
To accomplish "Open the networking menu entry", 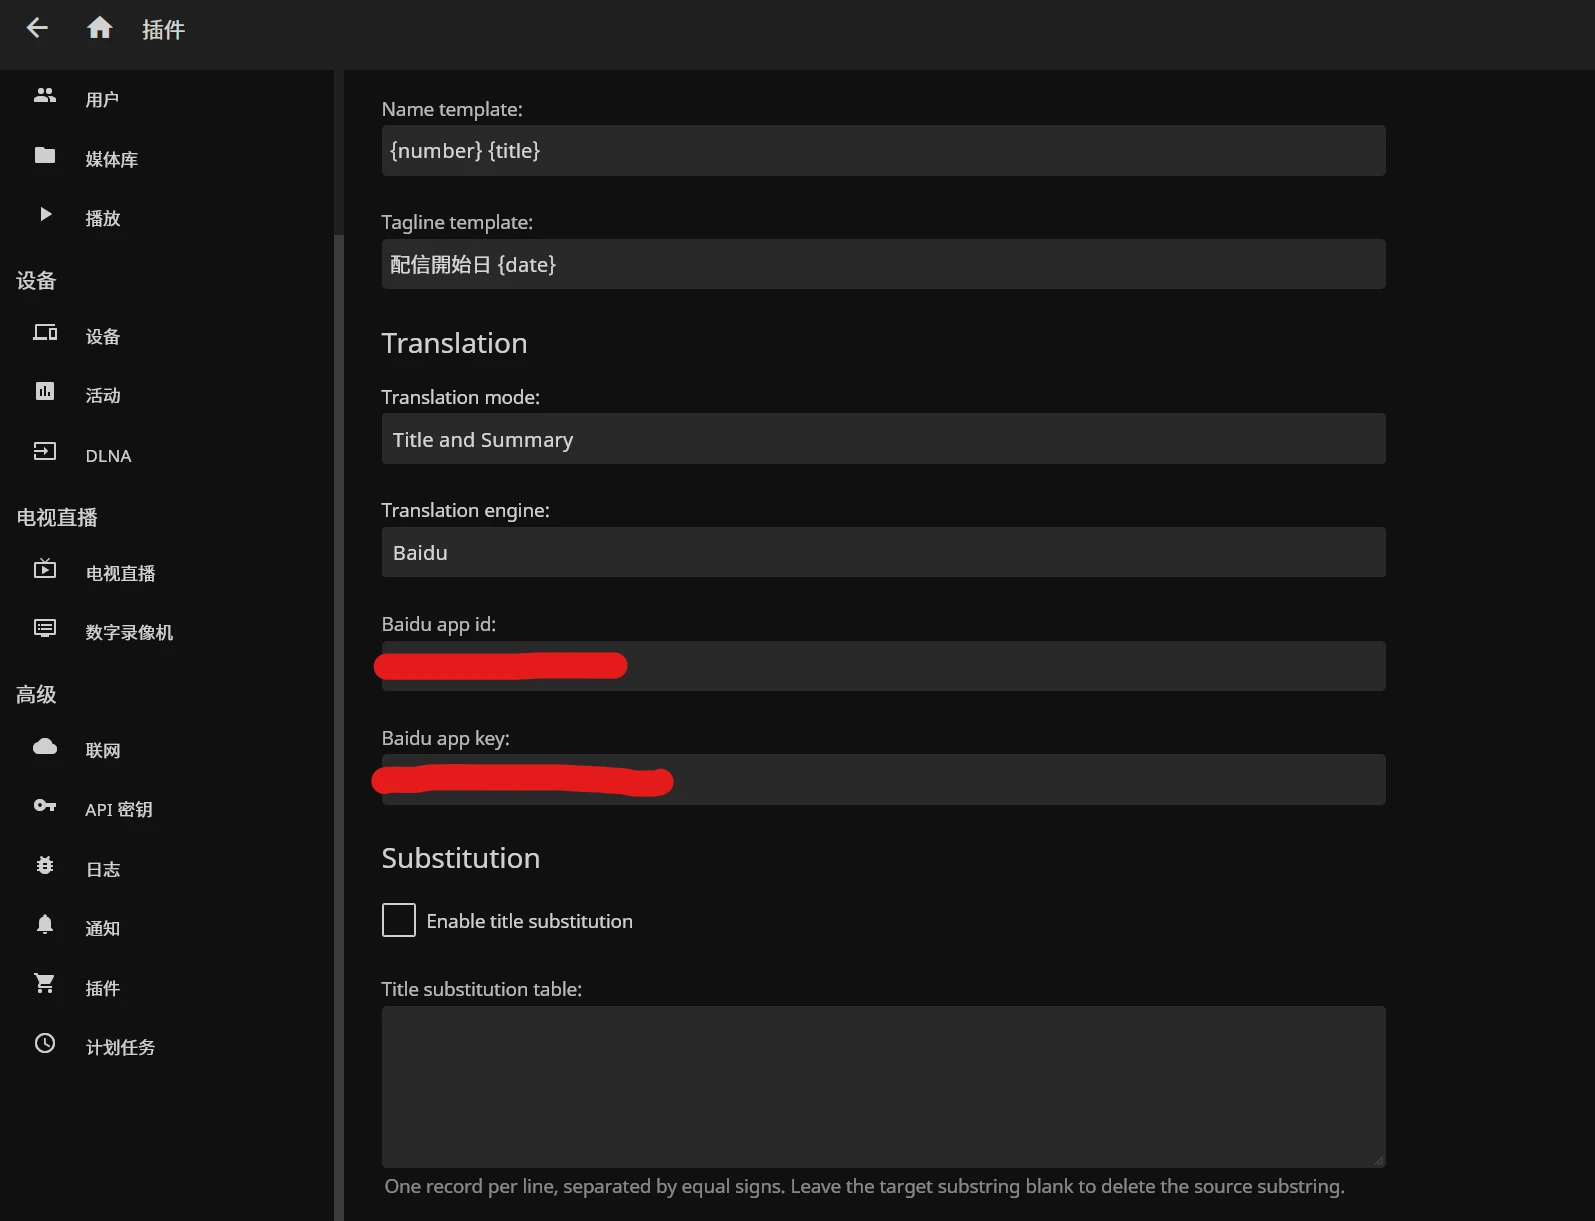I will pyautogui.click(x=102, y=751).
